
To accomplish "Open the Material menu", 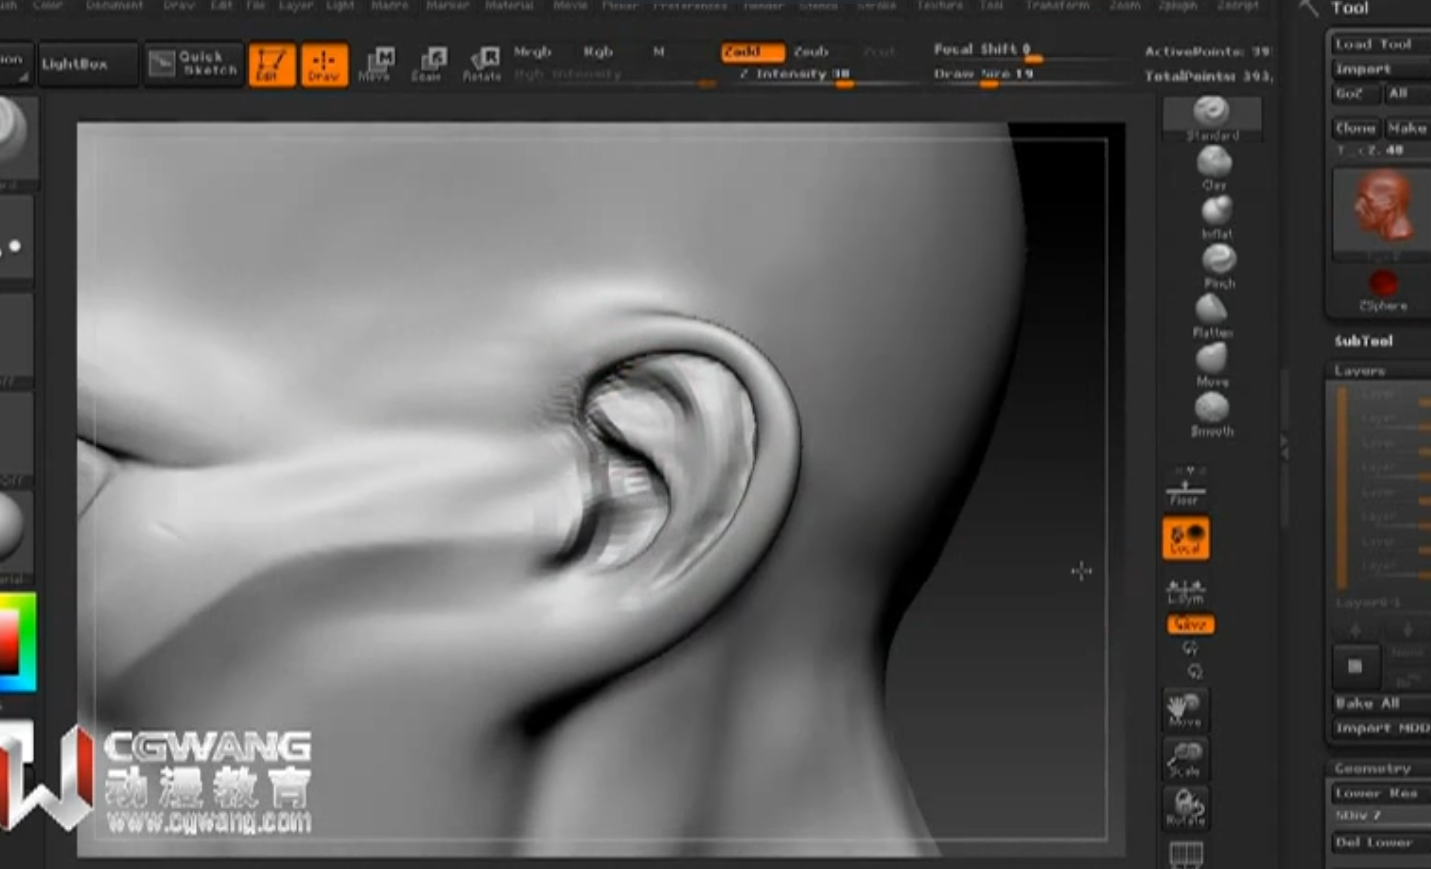I will click(509, 5).
